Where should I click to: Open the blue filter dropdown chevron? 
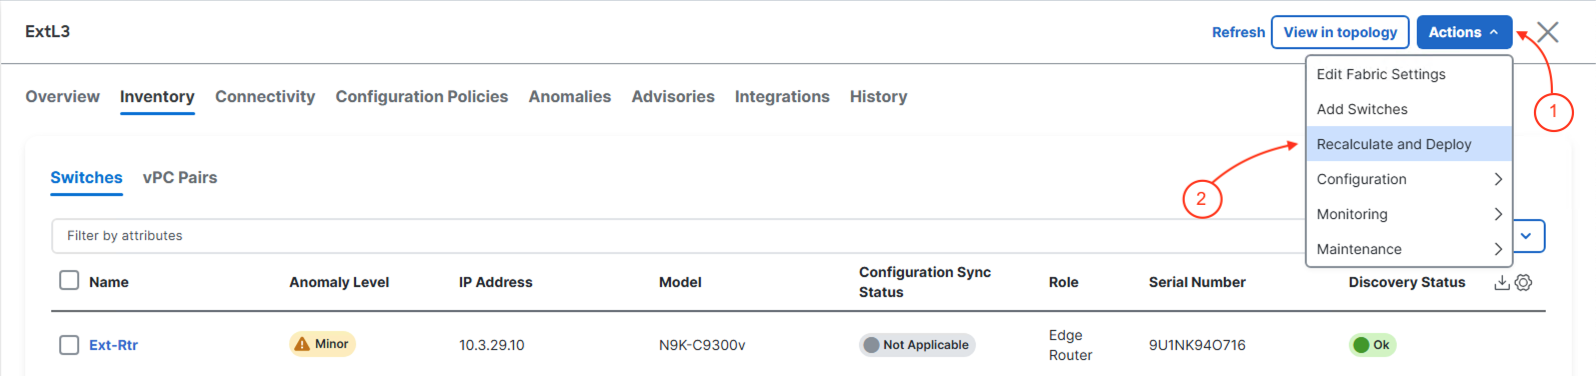[x=1527, y=236]
